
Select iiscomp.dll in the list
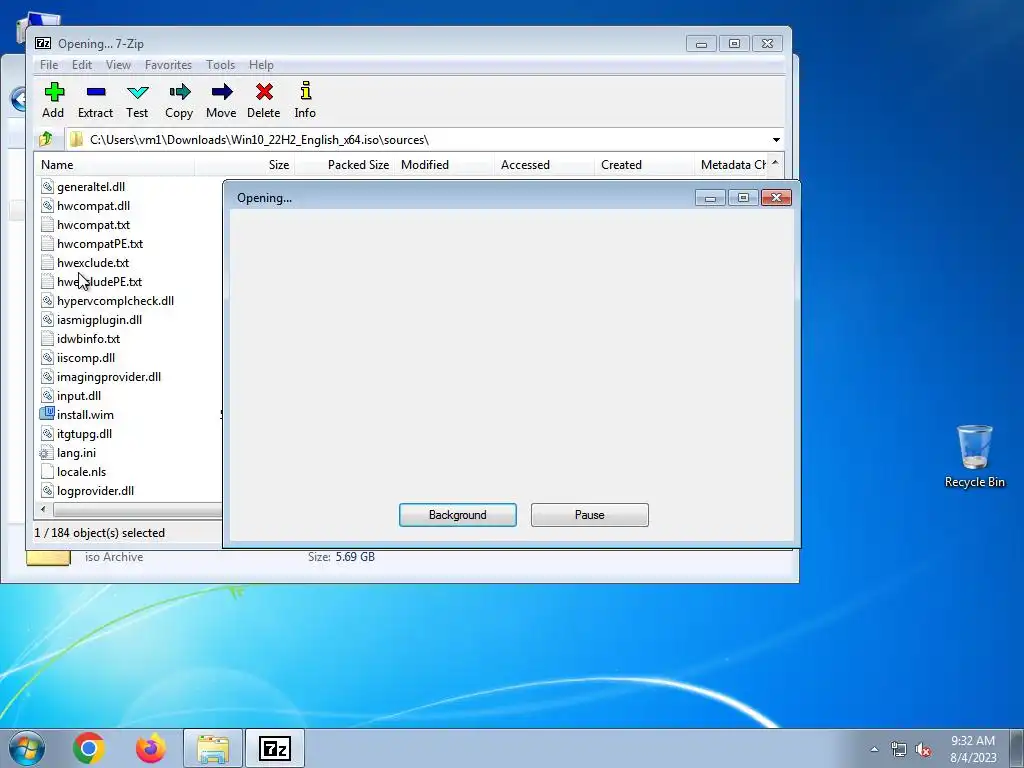point(86,357)
